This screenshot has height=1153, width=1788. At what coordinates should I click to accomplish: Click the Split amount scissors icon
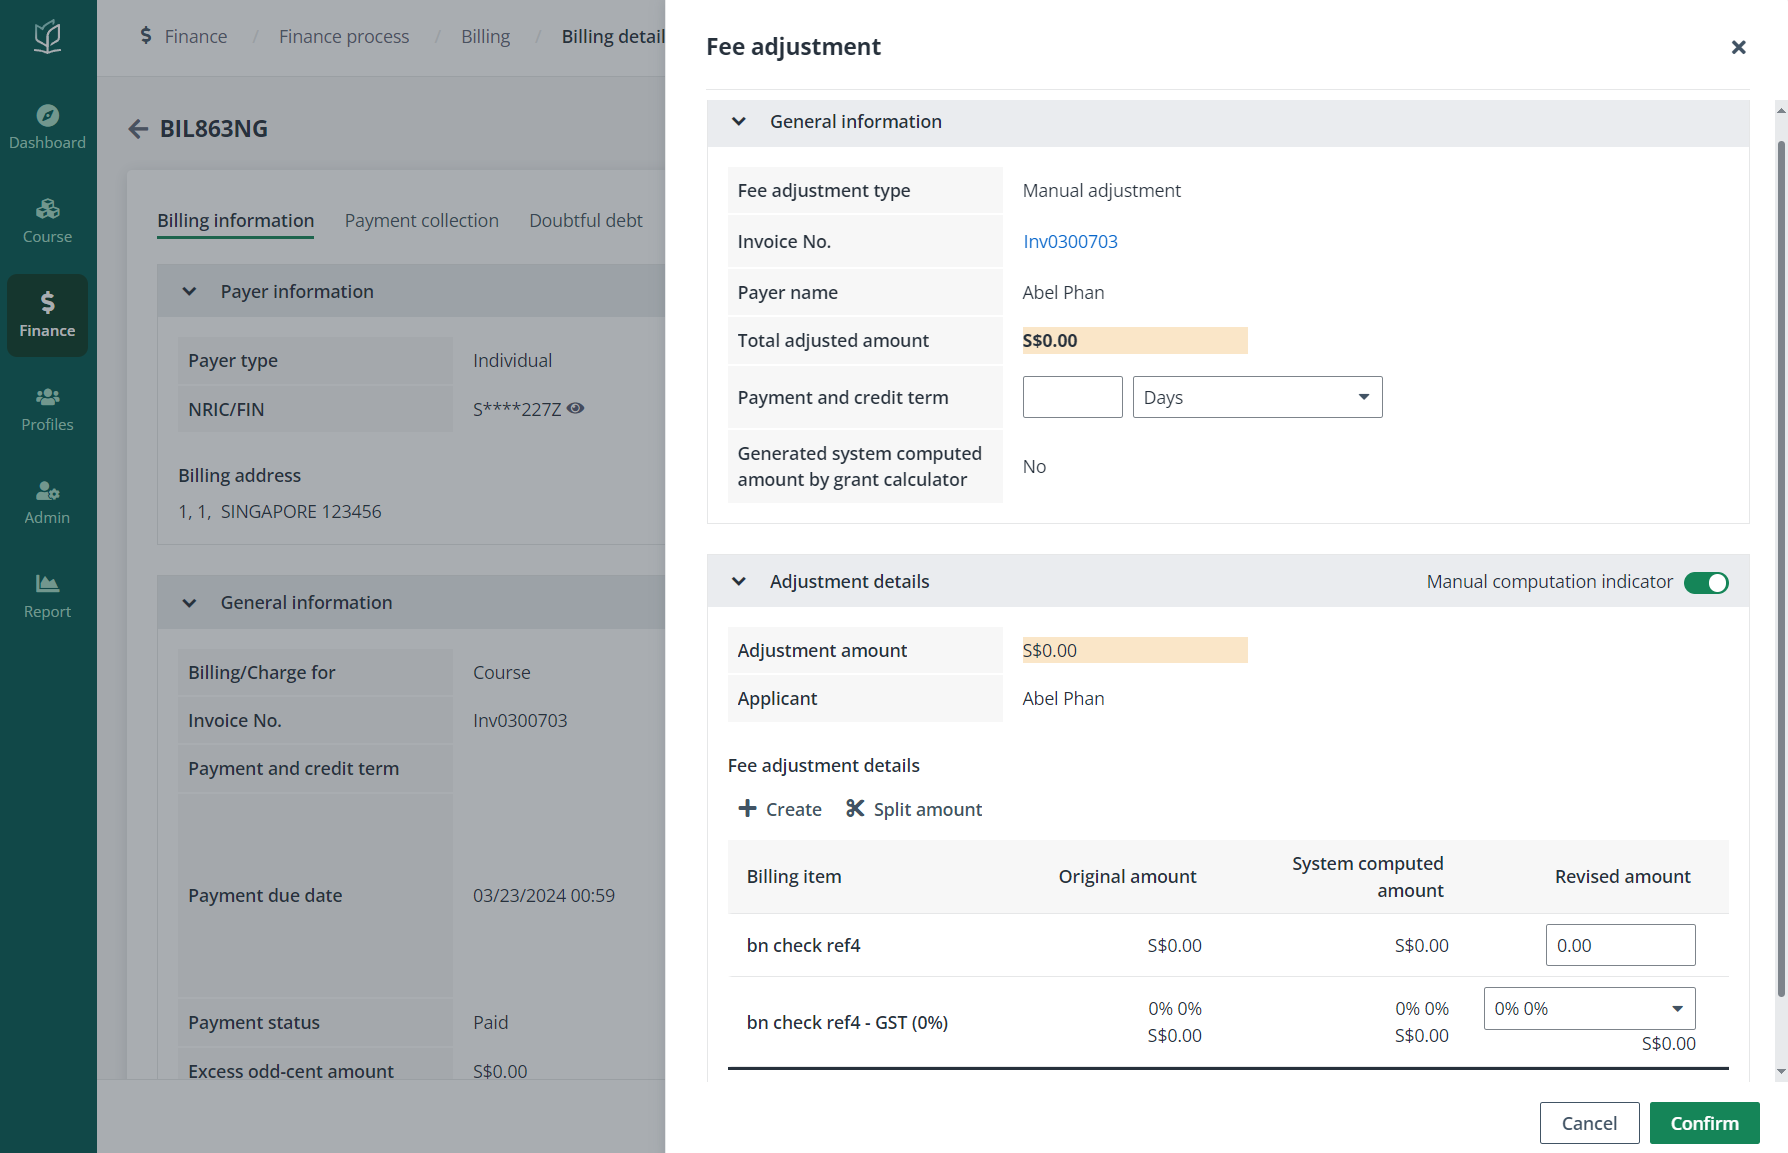pos(855,808)
